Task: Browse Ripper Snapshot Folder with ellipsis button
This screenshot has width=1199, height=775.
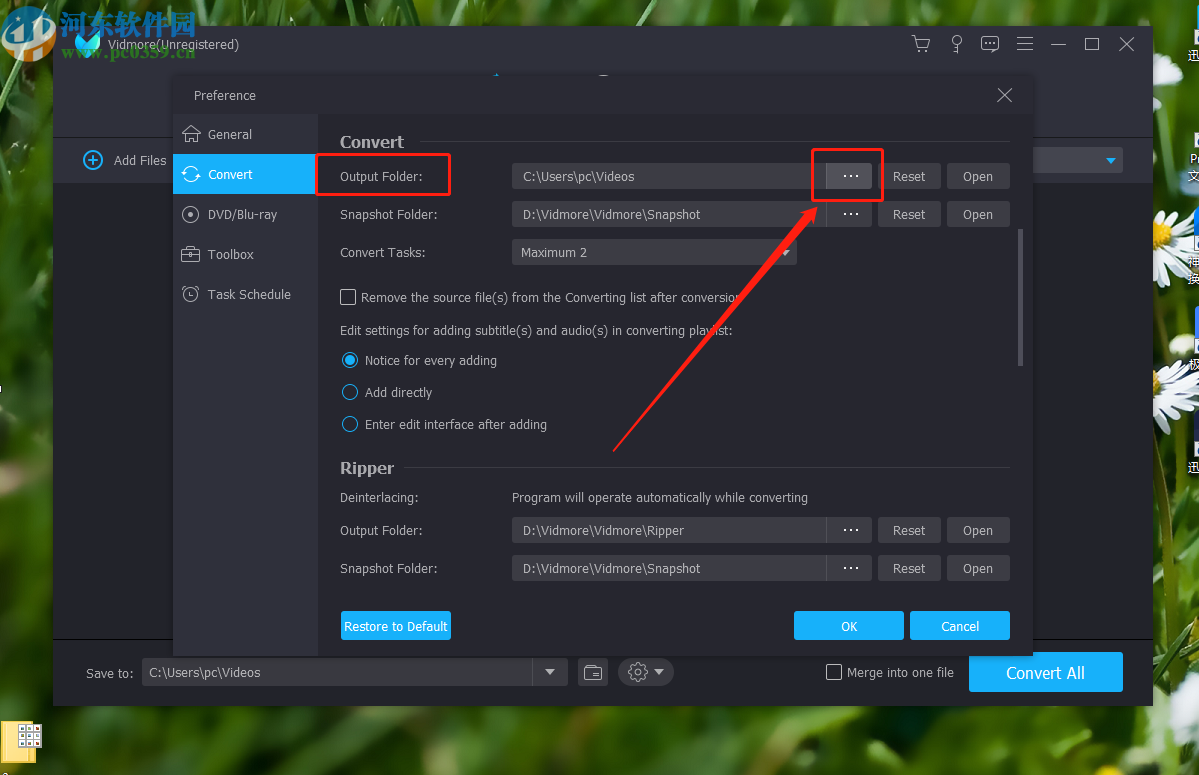Action: [850, 569]
